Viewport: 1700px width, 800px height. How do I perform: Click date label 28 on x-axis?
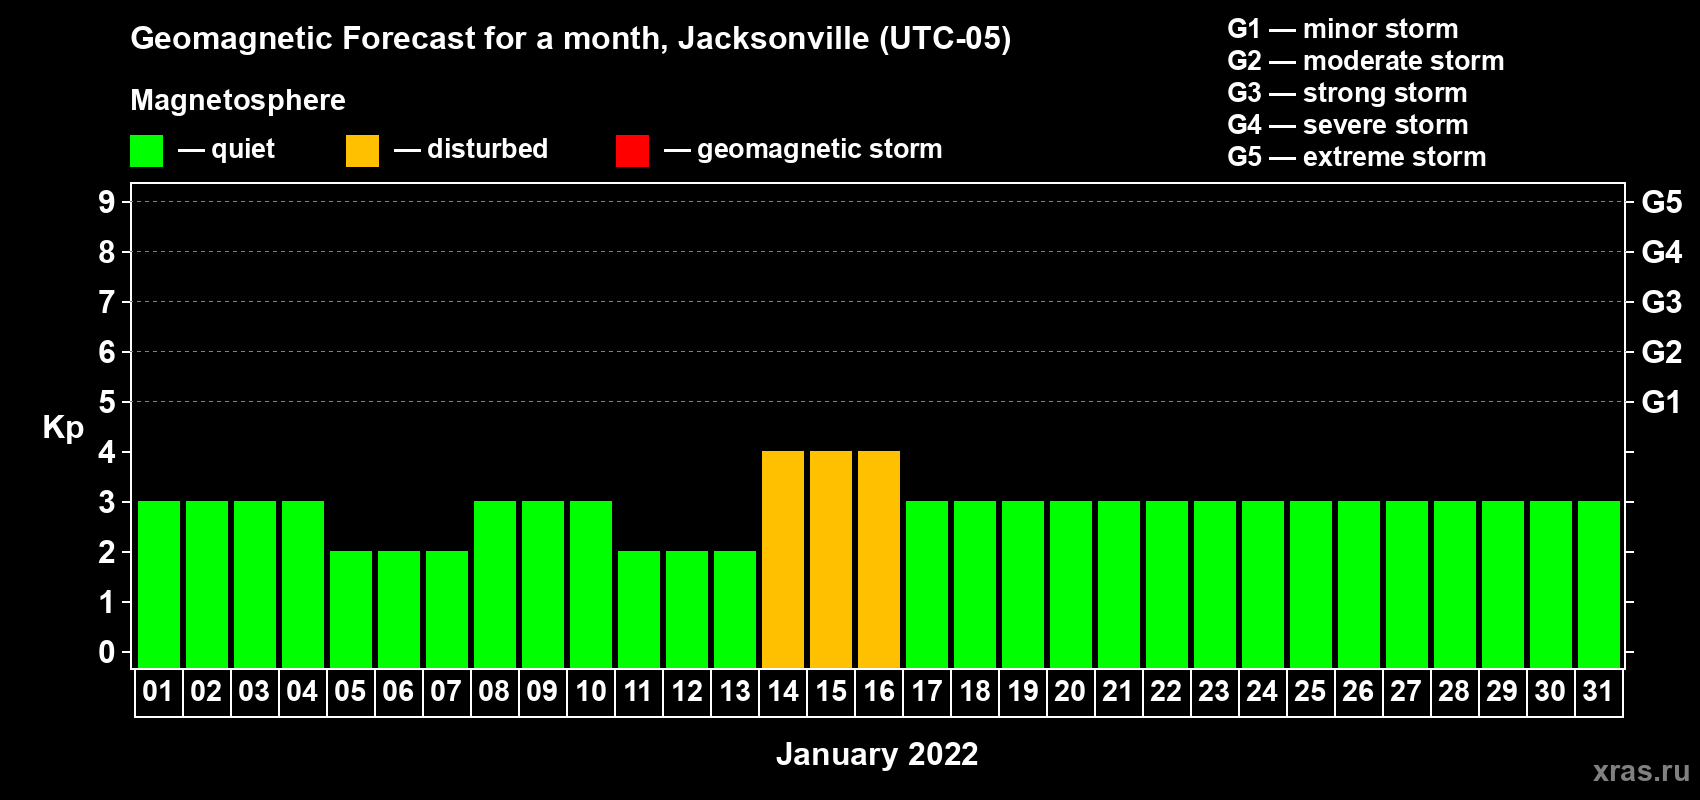pyautogui.click(x=1454, y=691)
